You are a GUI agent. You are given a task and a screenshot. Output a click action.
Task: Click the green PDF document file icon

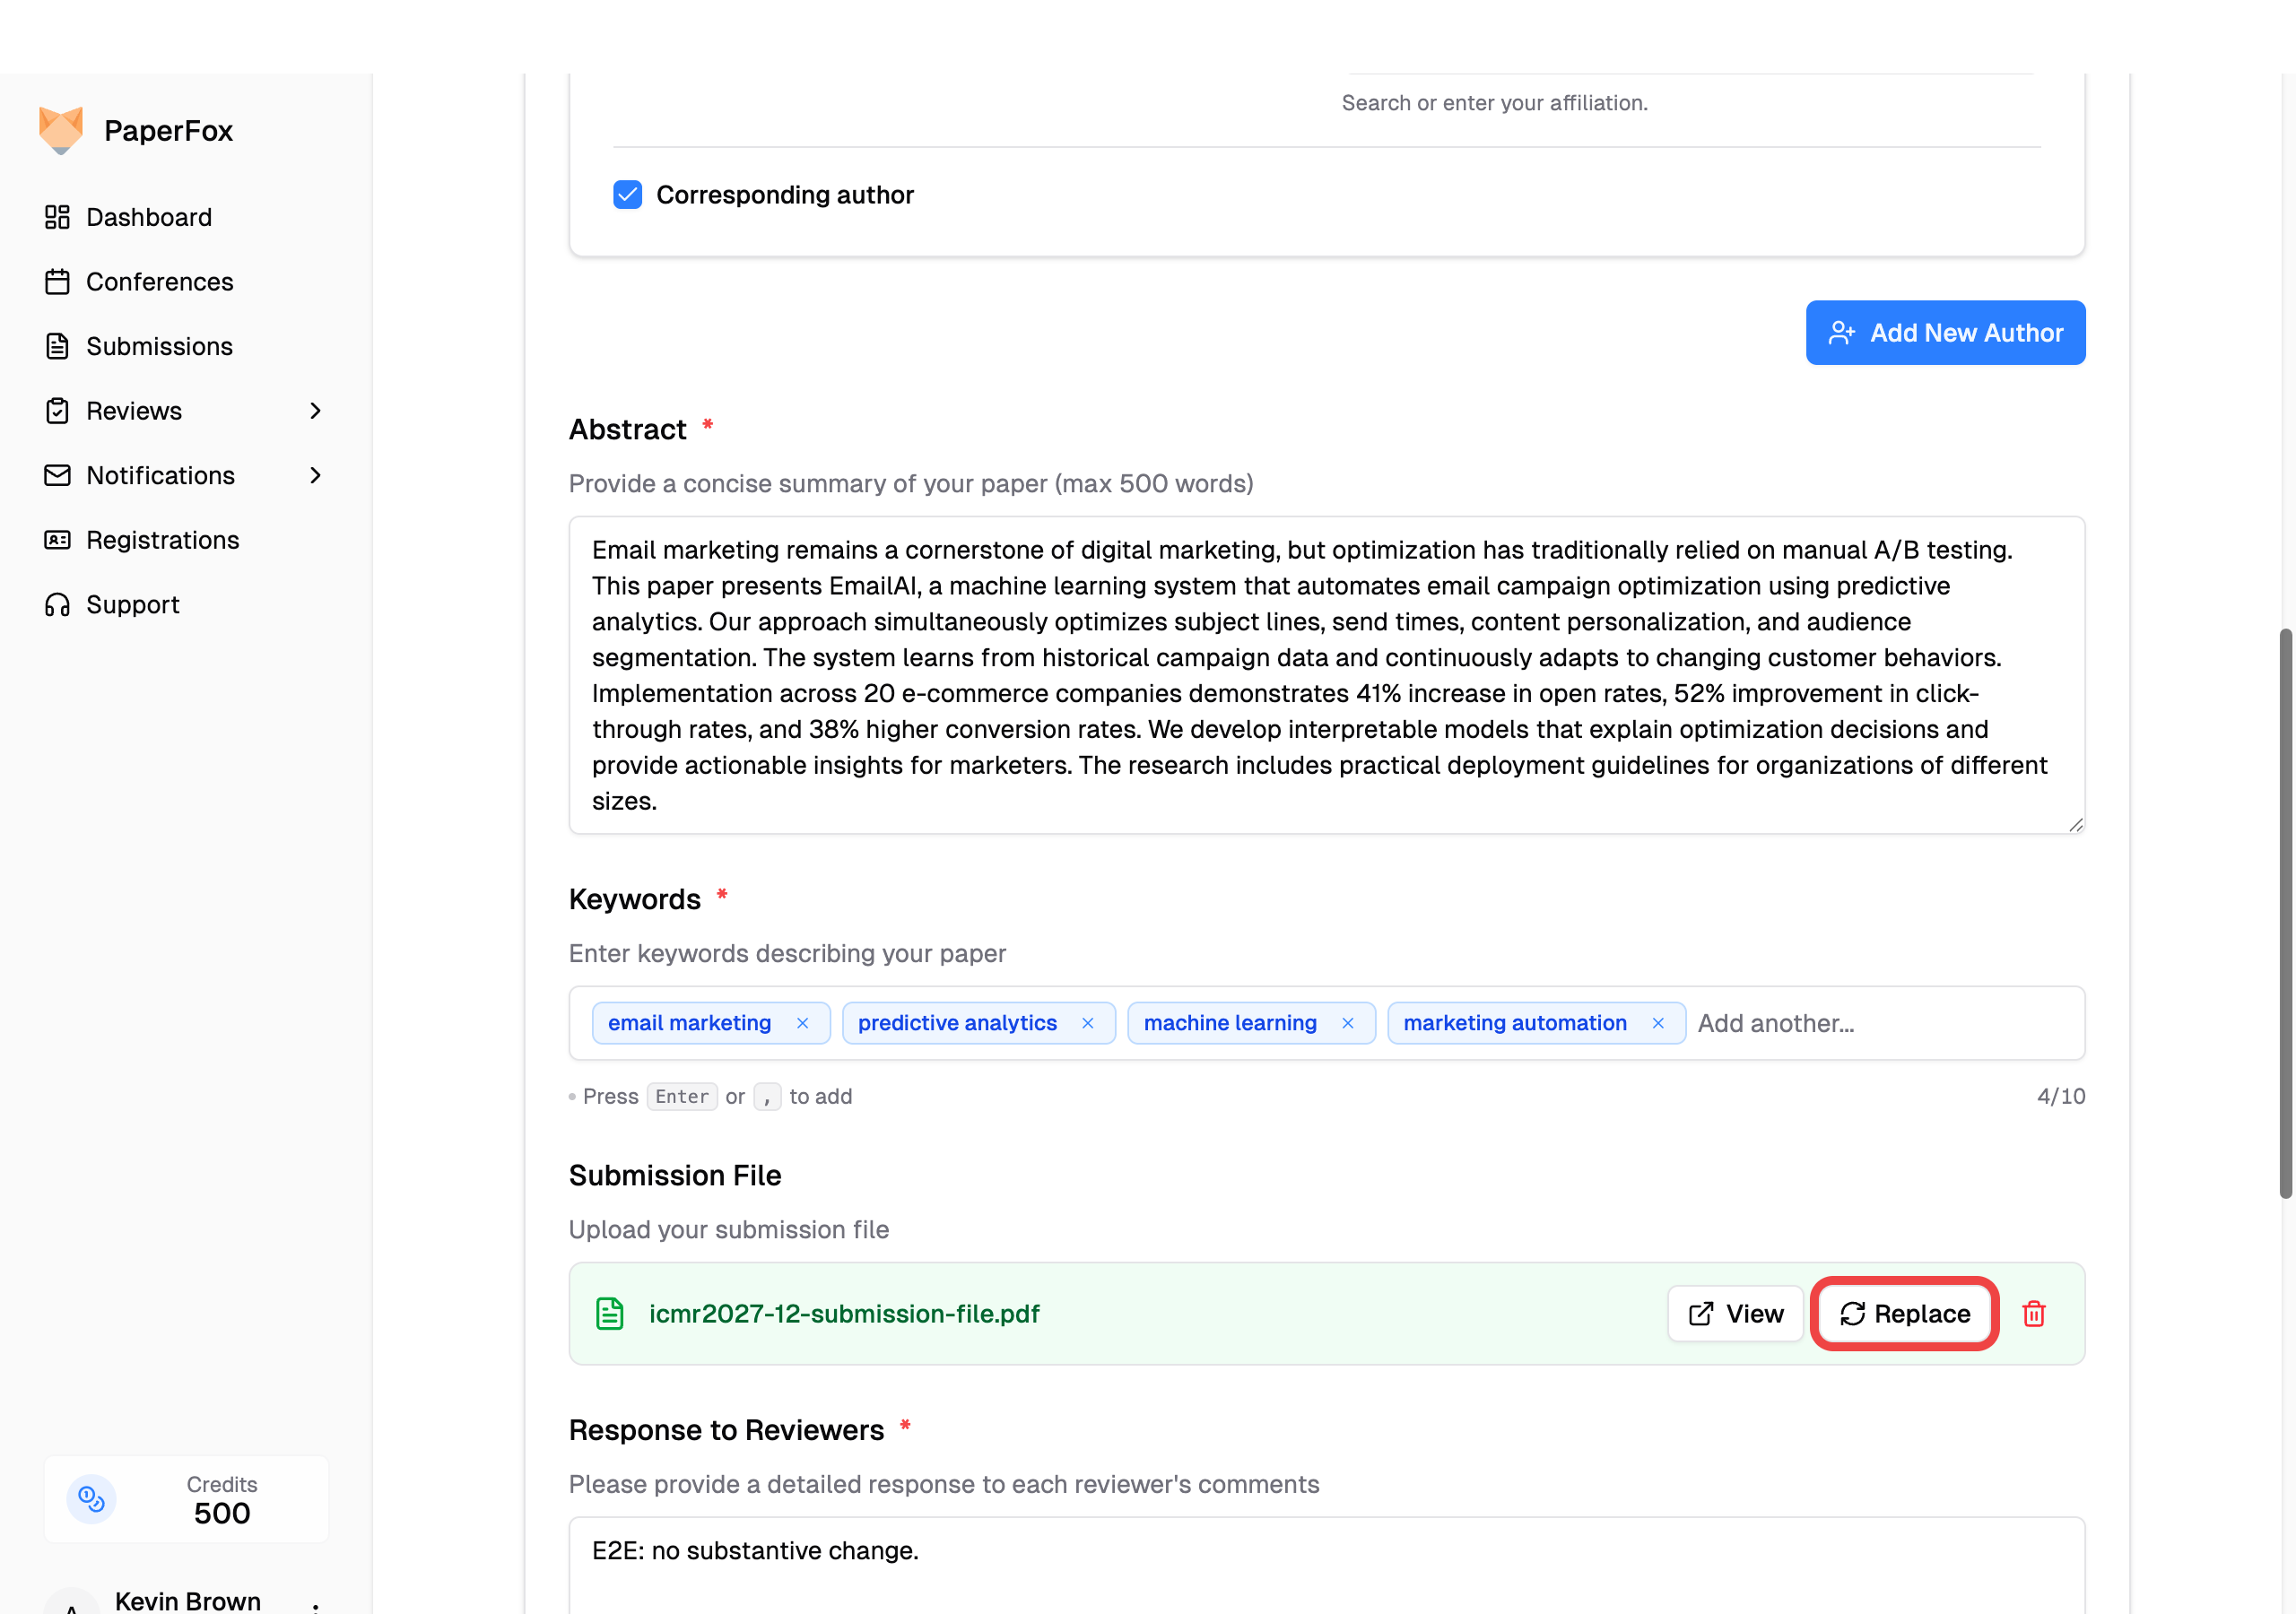click(x=610, y=1313)
